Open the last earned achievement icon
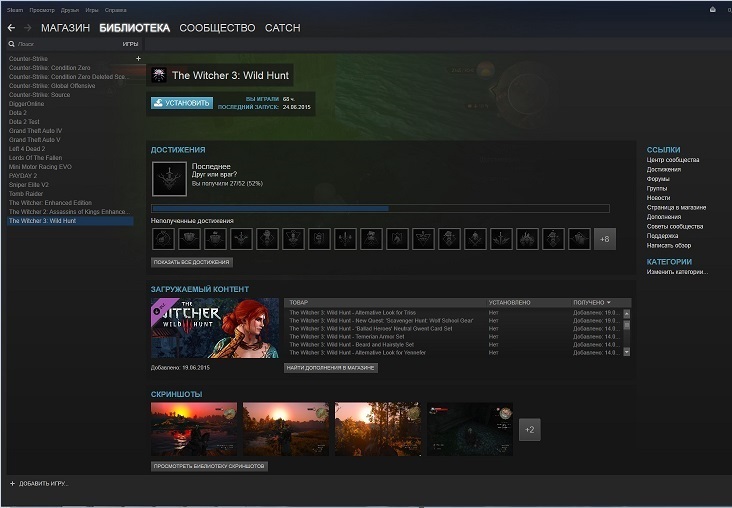Screen dimensions: 732x508 [169, 179]
